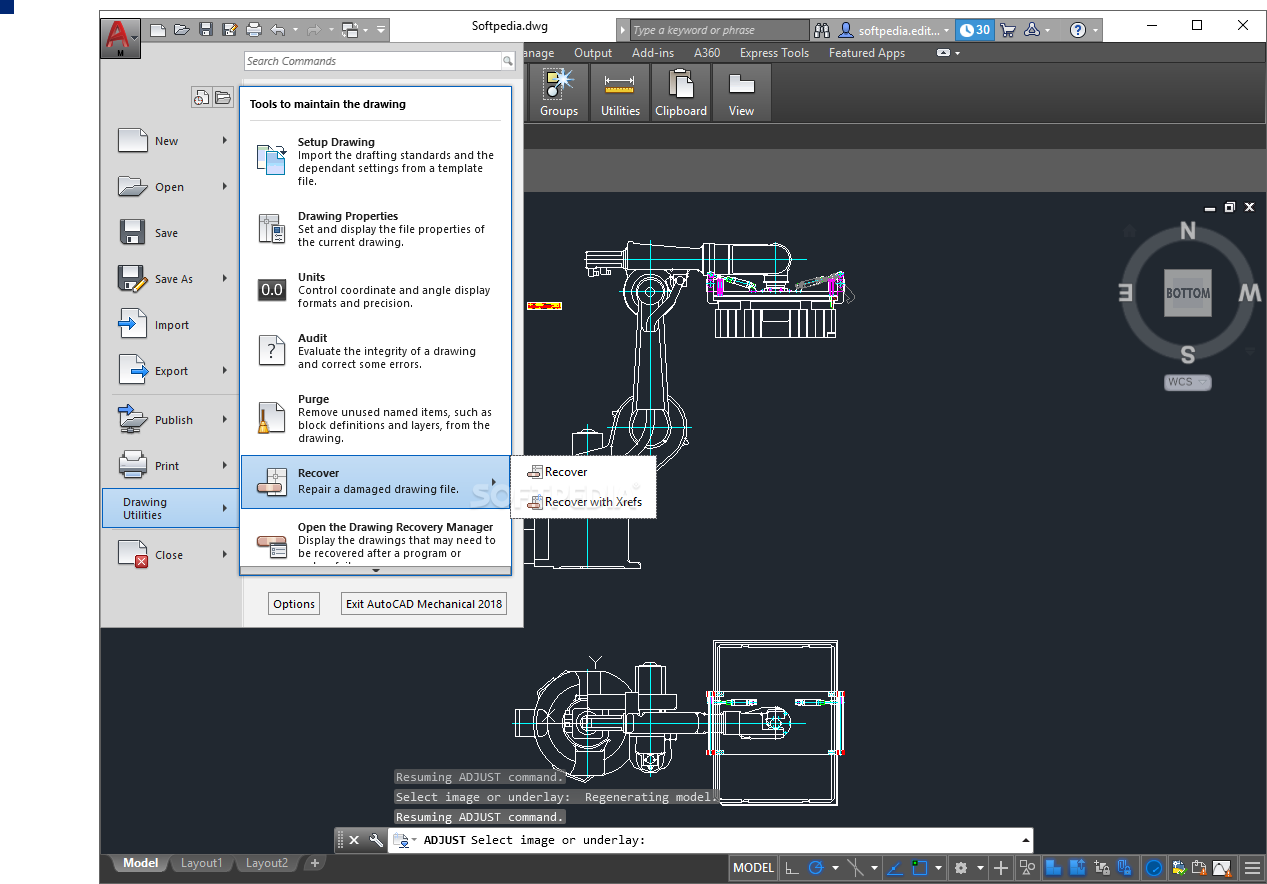Open the quick access toolbar customize dropdown
The image size is (1267, 884).
point(380,30)
